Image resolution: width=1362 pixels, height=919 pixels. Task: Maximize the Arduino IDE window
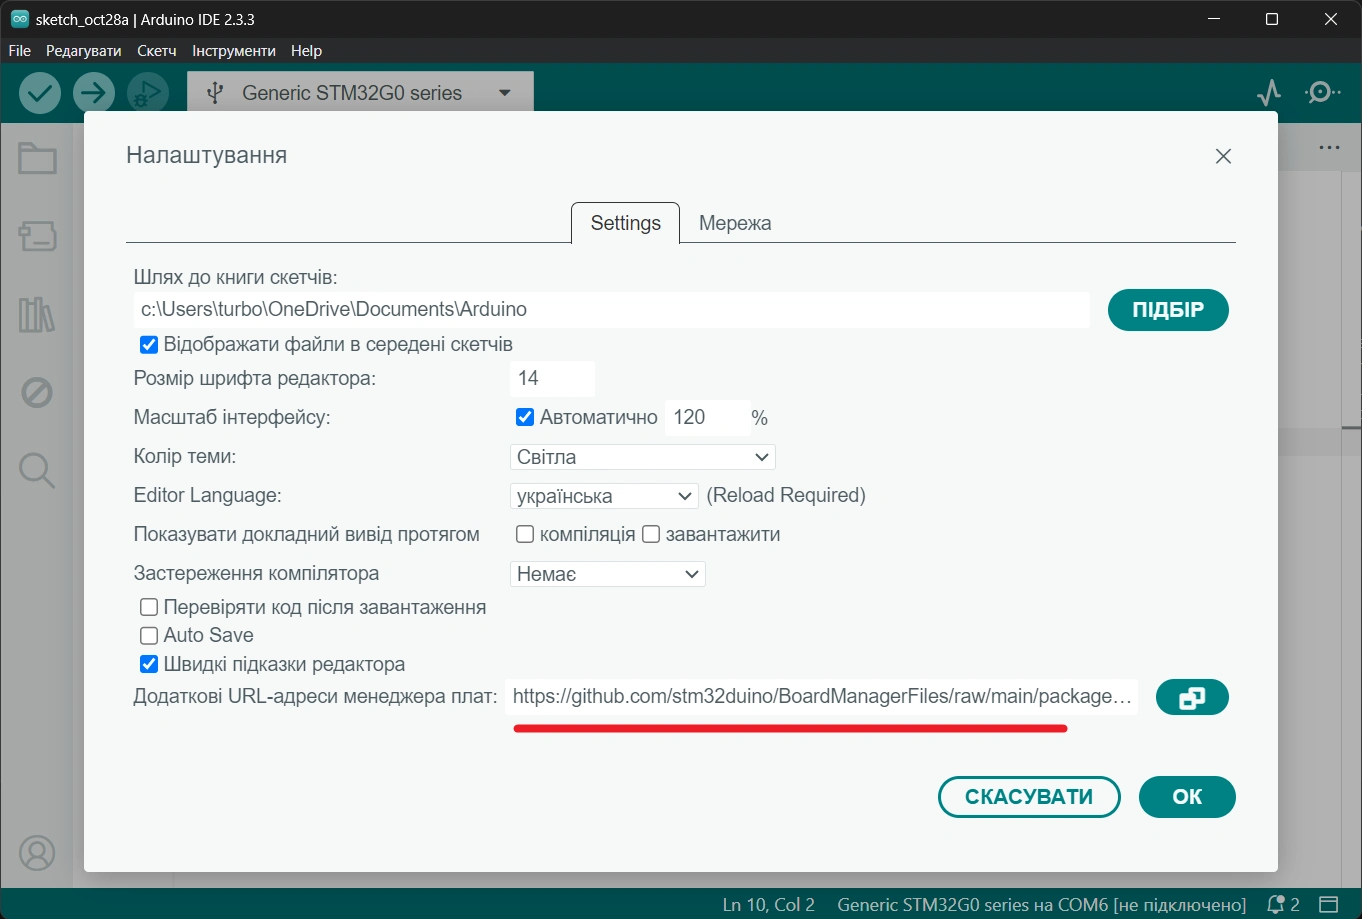click(1272, 19)
